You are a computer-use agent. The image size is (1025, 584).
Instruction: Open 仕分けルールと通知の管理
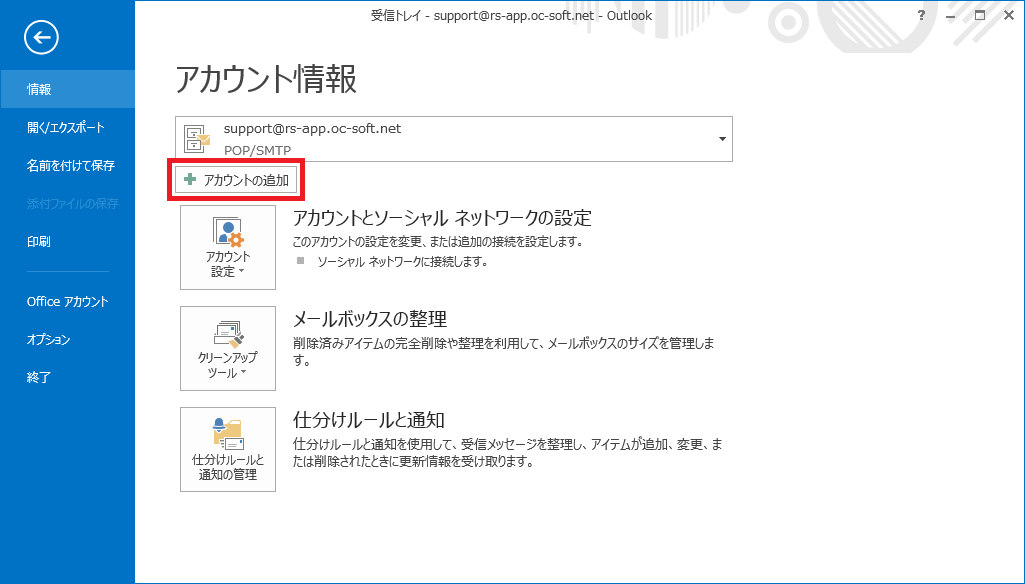pos(227,449)
